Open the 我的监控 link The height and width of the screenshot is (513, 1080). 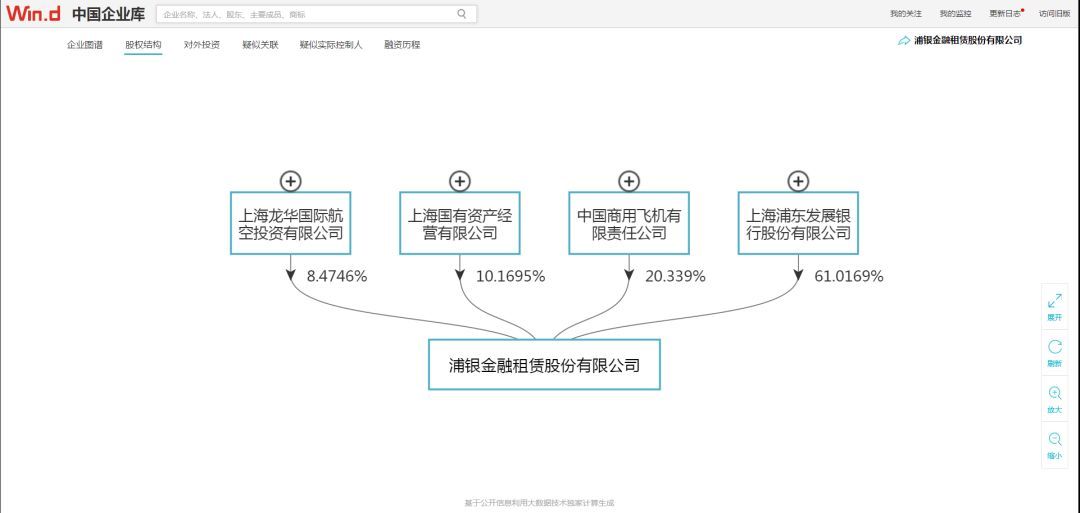point(955,14)
